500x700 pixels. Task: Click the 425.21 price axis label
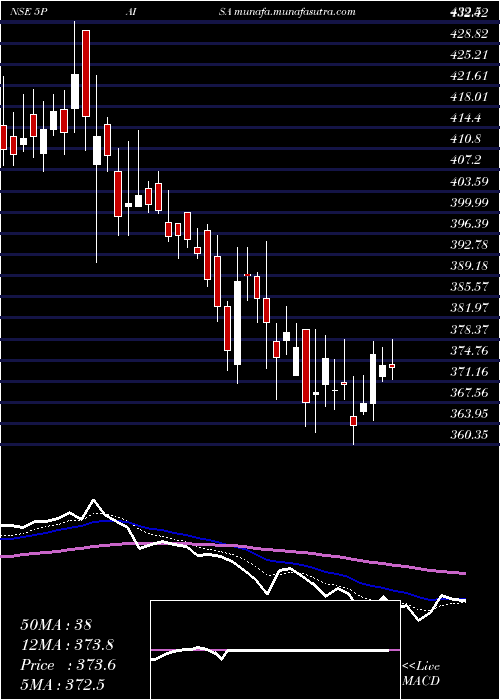468,55
